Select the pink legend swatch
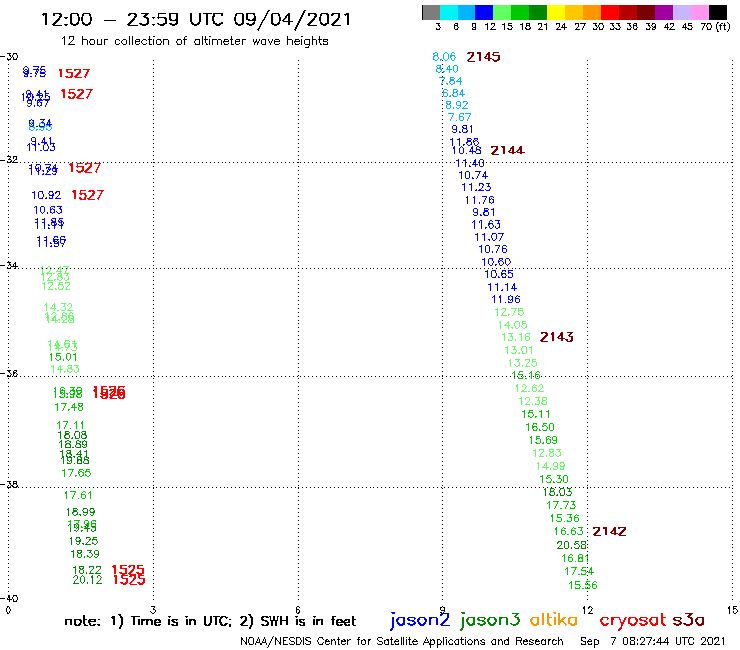Viewport: 740px width, 650px height. (x=699, y=12)
